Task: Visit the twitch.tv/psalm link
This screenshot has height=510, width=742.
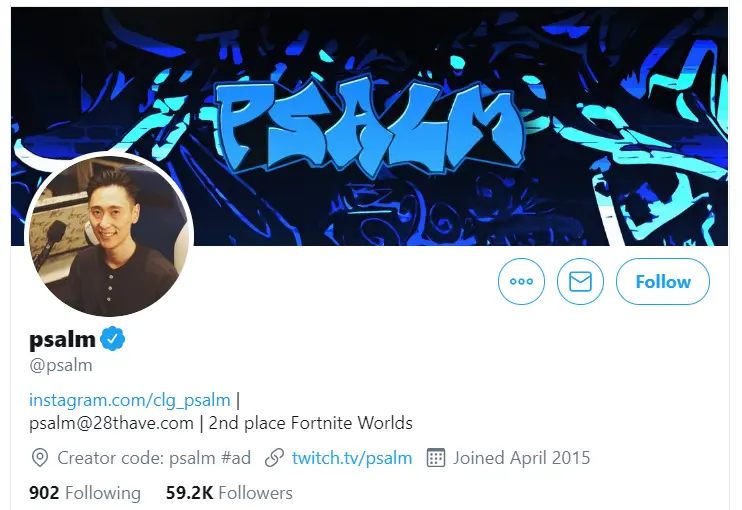Action: (352, 458)
